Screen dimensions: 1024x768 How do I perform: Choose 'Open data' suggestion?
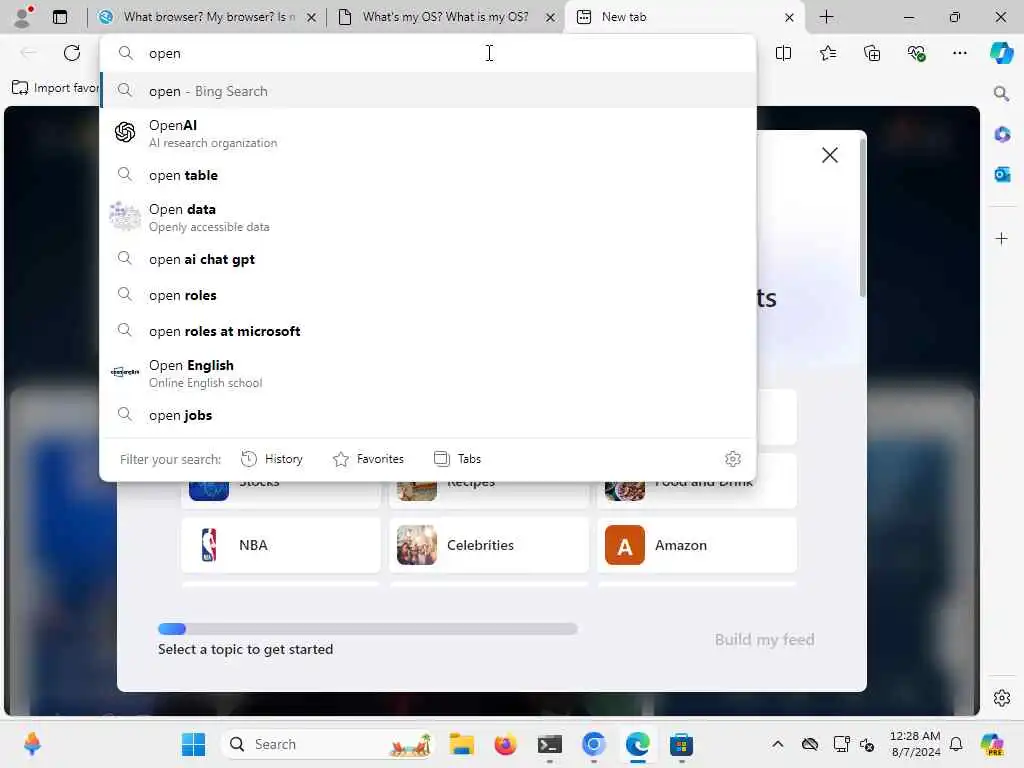tap(428, 217)
